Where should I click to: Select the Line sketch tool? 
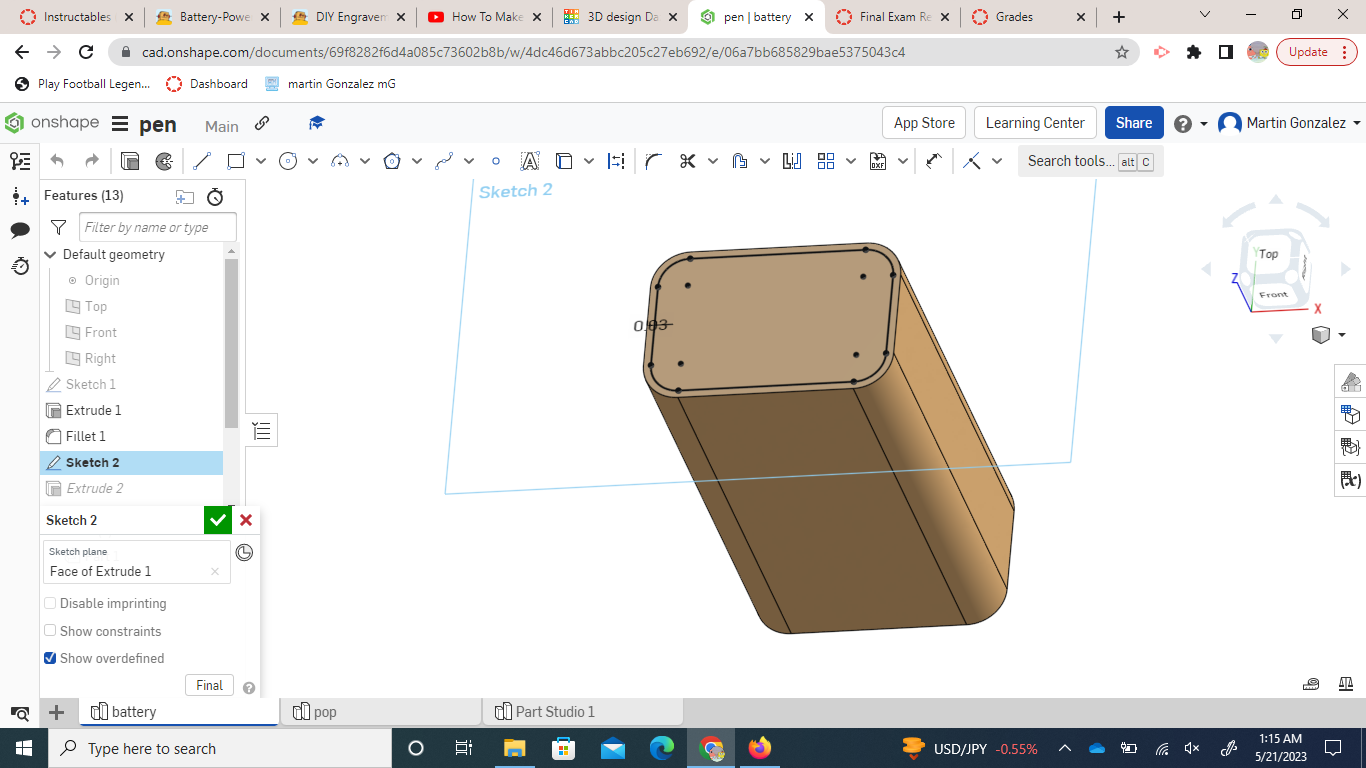(202, 160)
